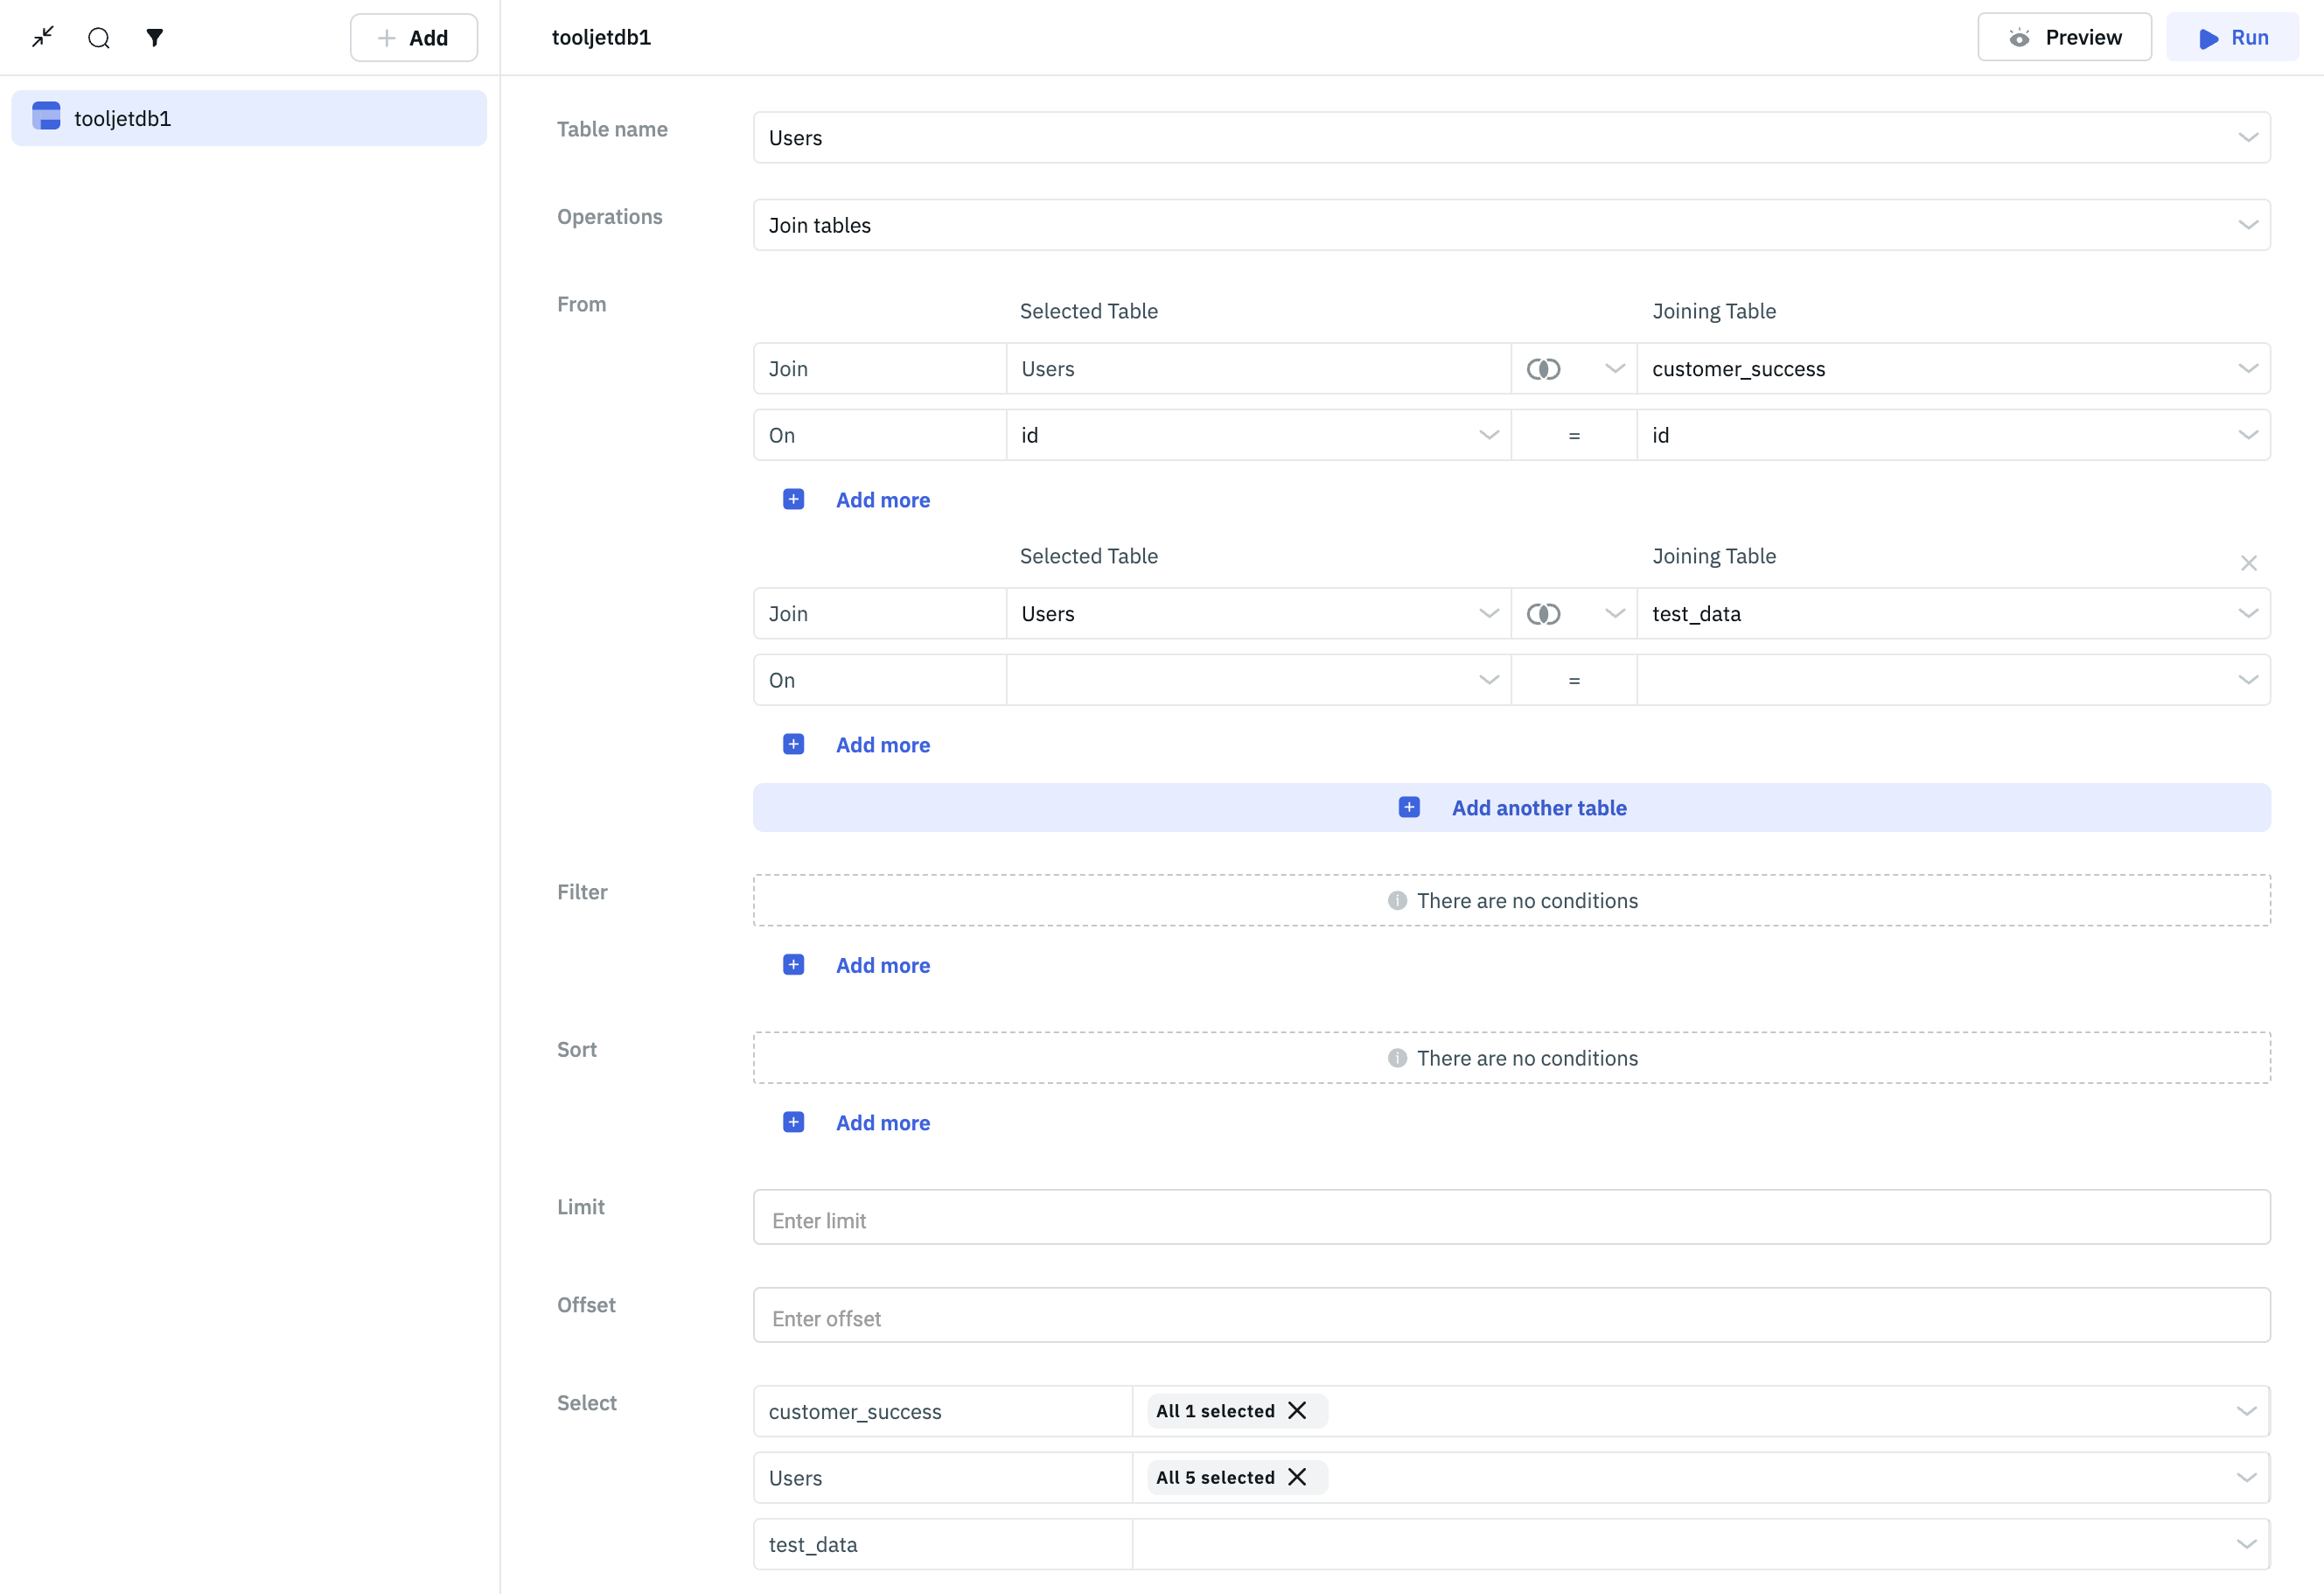Click the join type icon for customer_success
Viewport: 2324px width, 1594px height.
[1543, 369]
